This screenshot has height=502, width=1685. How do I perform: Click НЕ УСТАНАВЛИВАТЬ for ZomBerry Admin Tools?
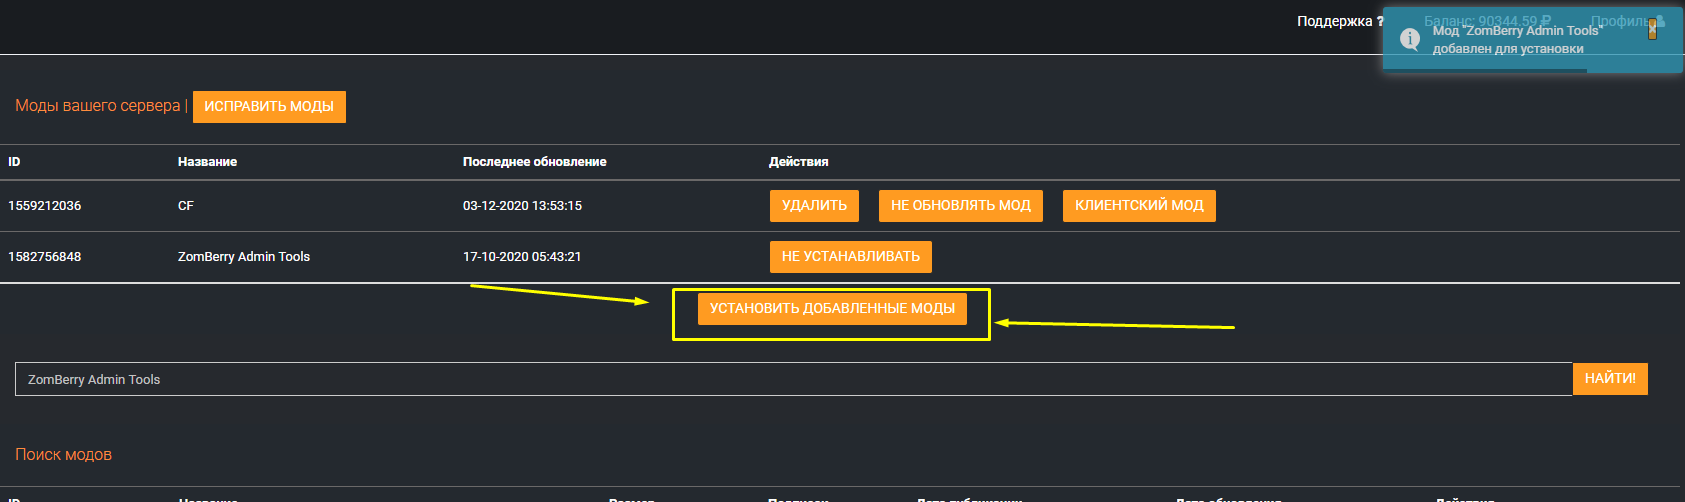850,256
